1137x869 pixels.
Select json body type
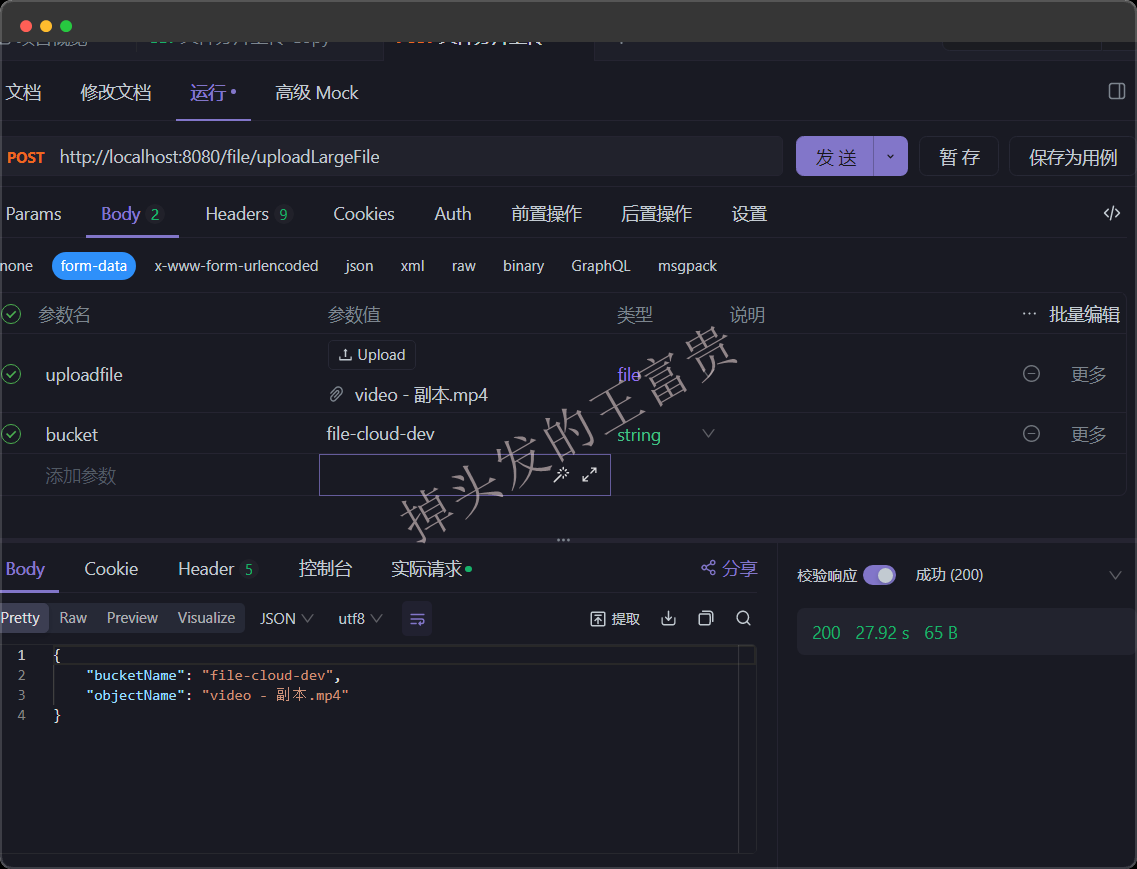[359, 266]
